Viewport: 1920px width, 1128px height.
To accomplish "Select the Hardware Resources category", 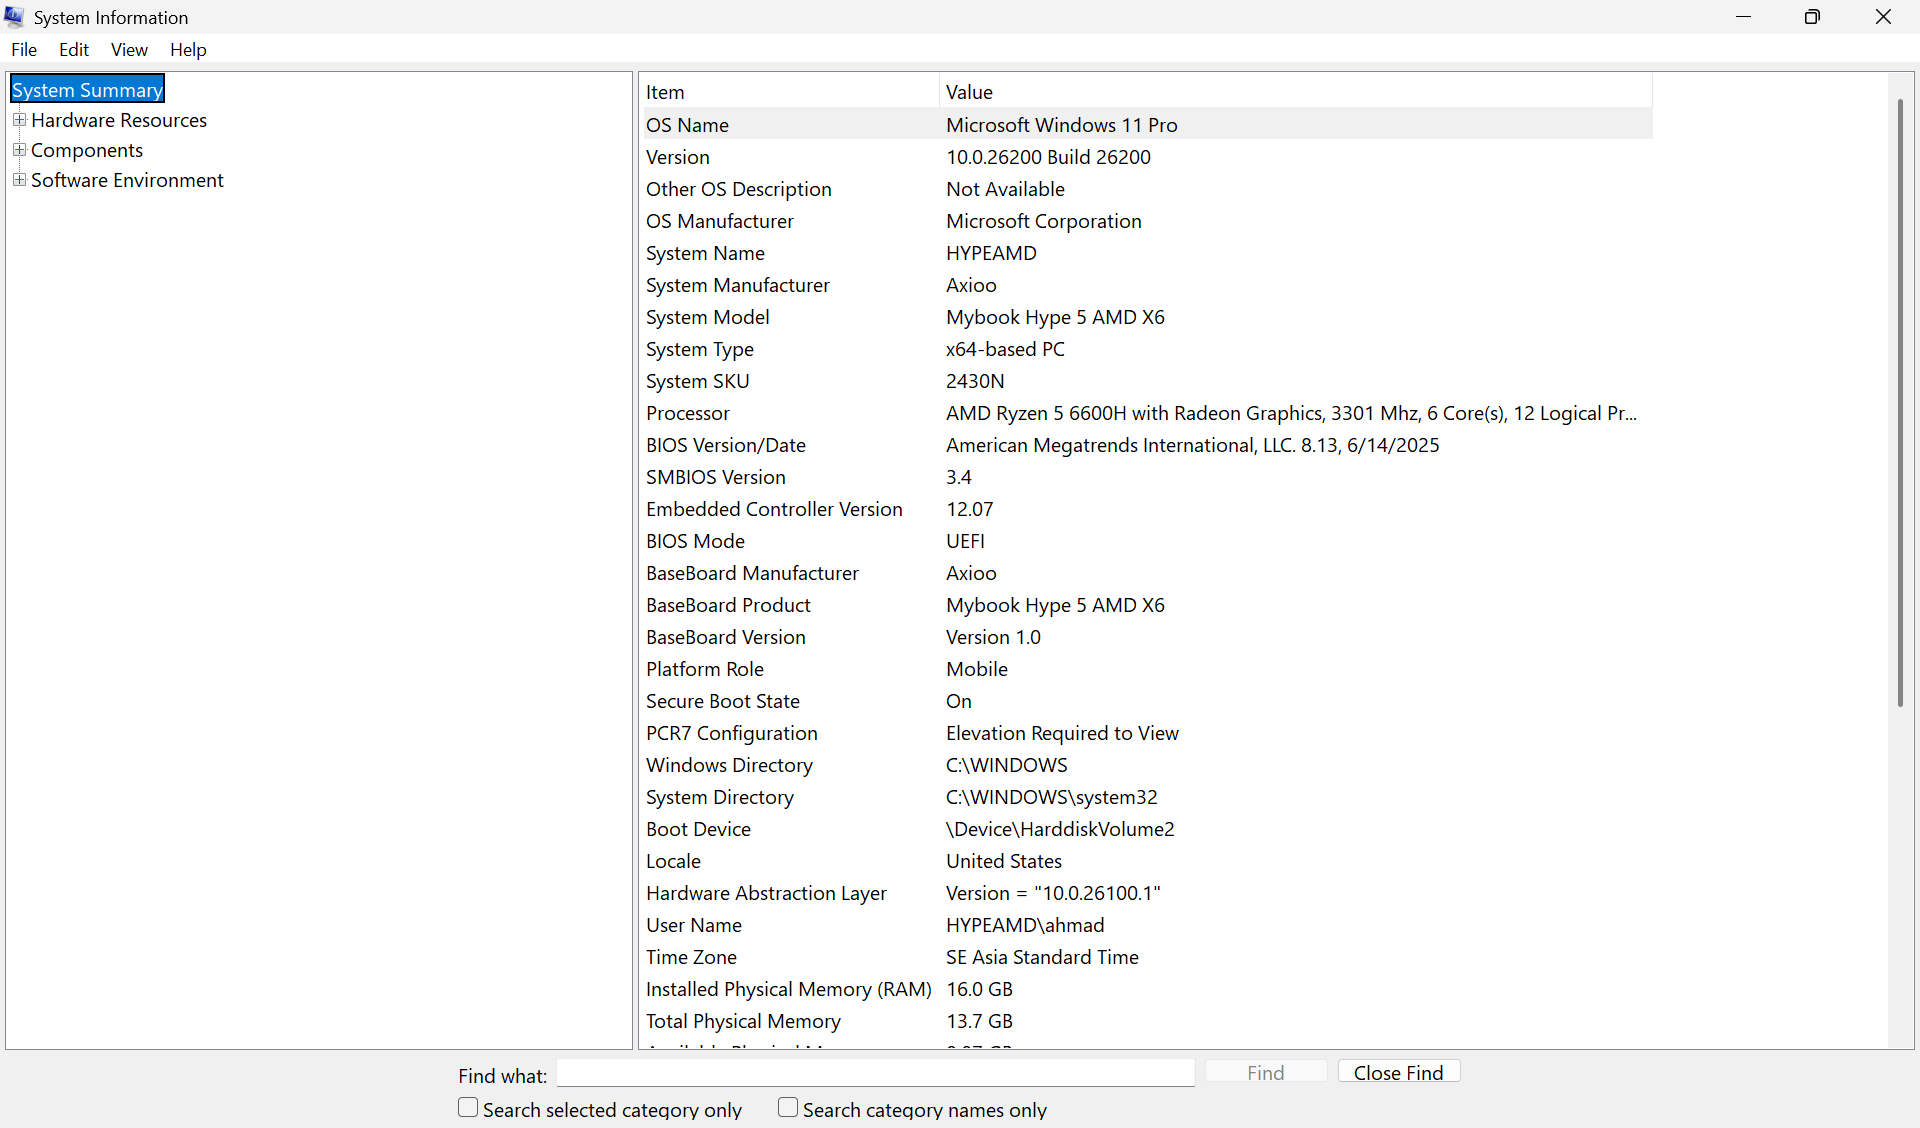I will (x=119, y=120).
